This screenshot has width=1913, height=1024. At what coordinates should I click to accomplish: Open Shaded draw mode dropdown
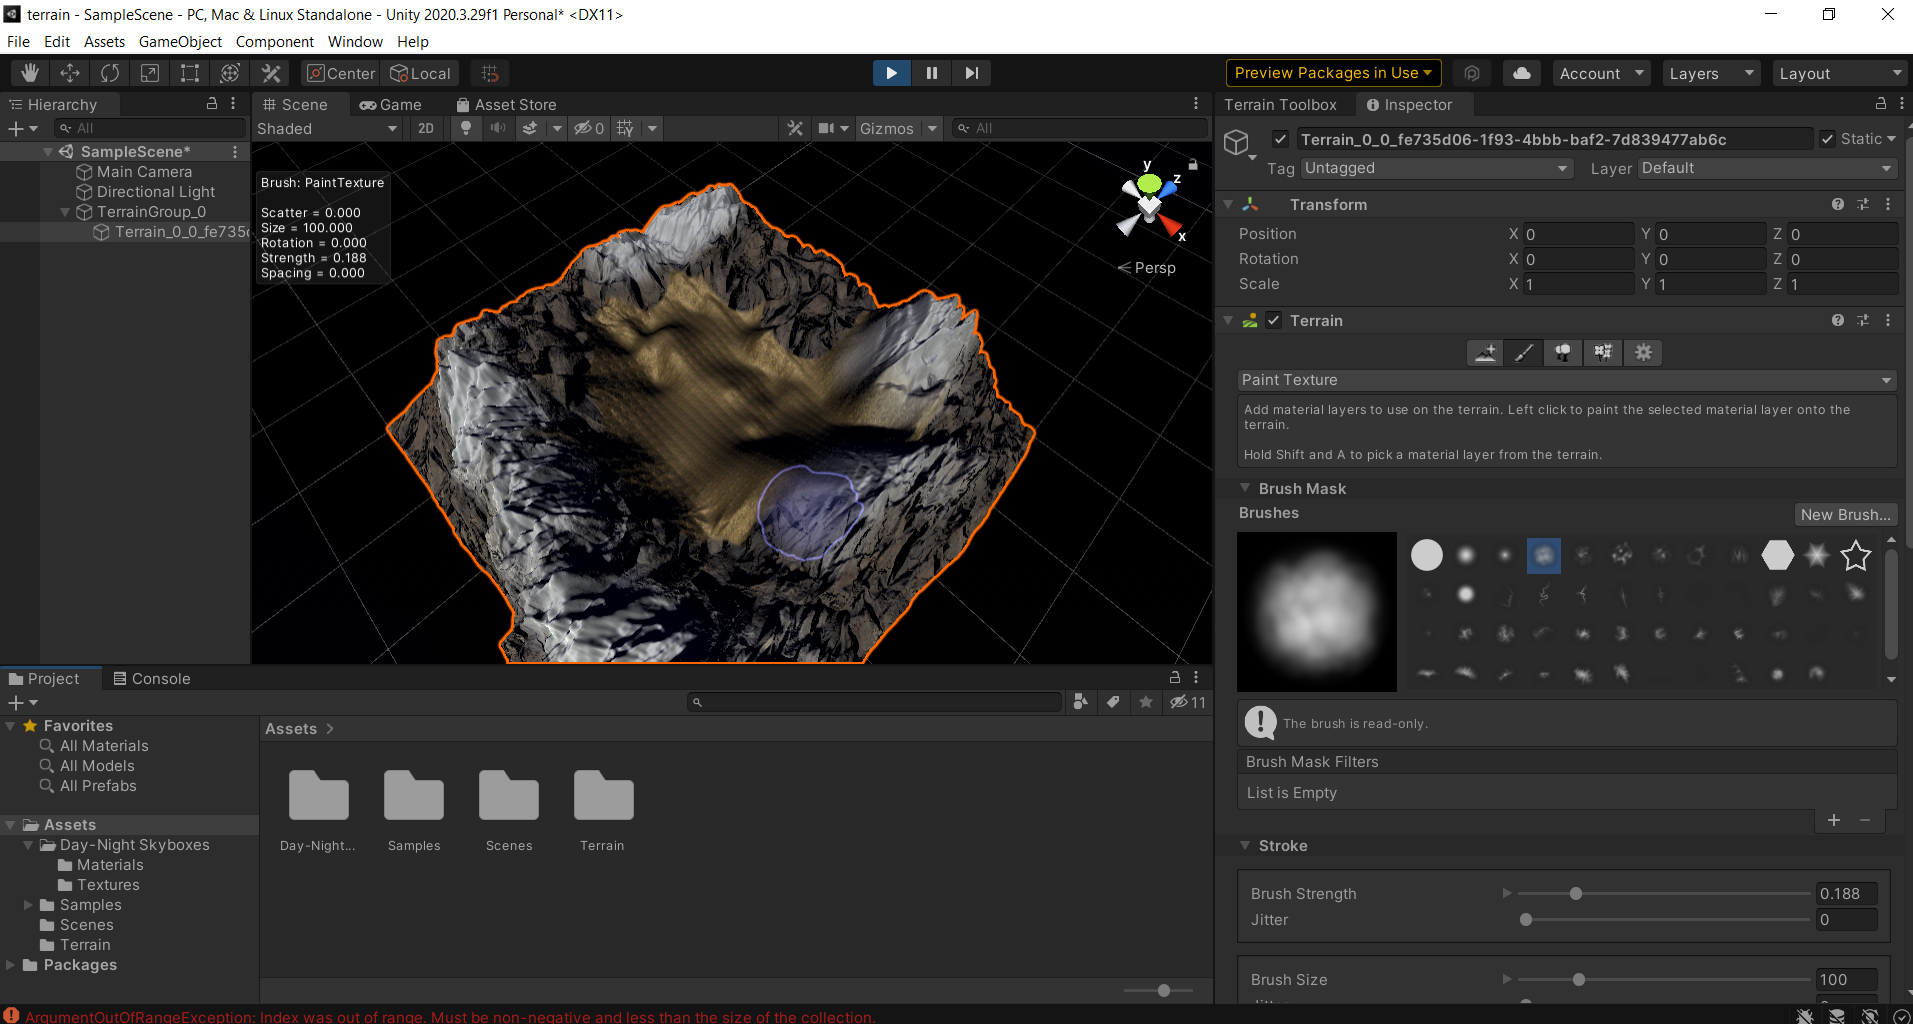click(x=327, y=128)
